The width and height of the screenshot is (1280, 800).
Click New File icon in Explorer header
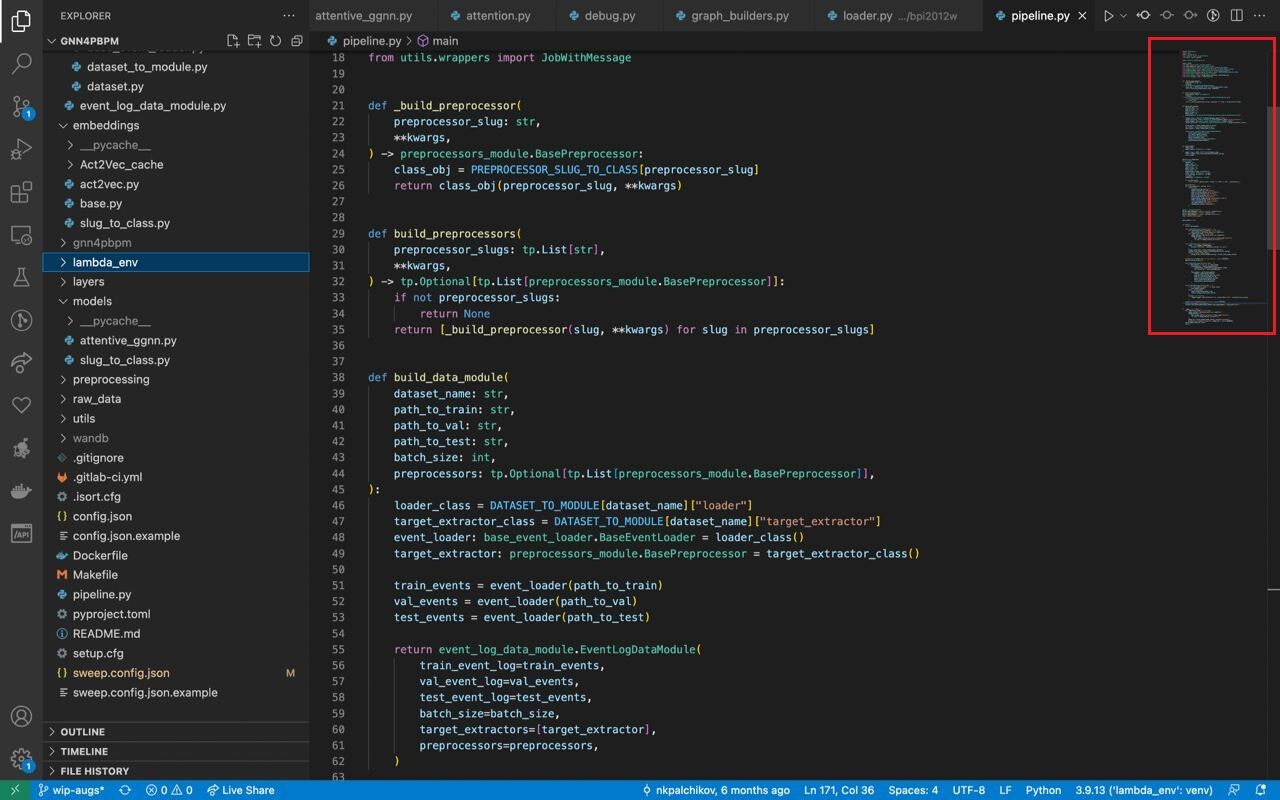tap(233, 41)
